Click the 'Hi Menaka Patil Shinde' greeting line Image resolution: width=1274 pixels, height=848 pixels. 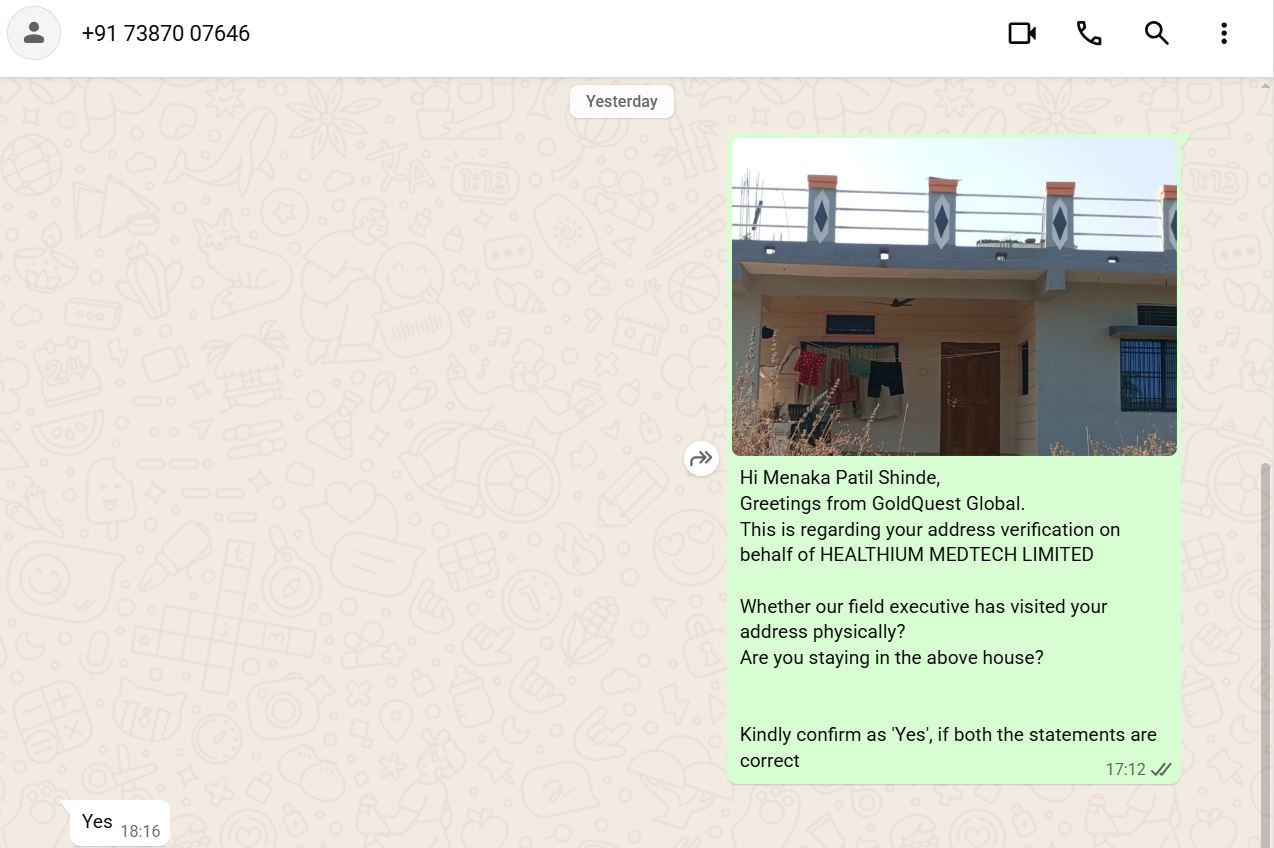click(840, 478)
